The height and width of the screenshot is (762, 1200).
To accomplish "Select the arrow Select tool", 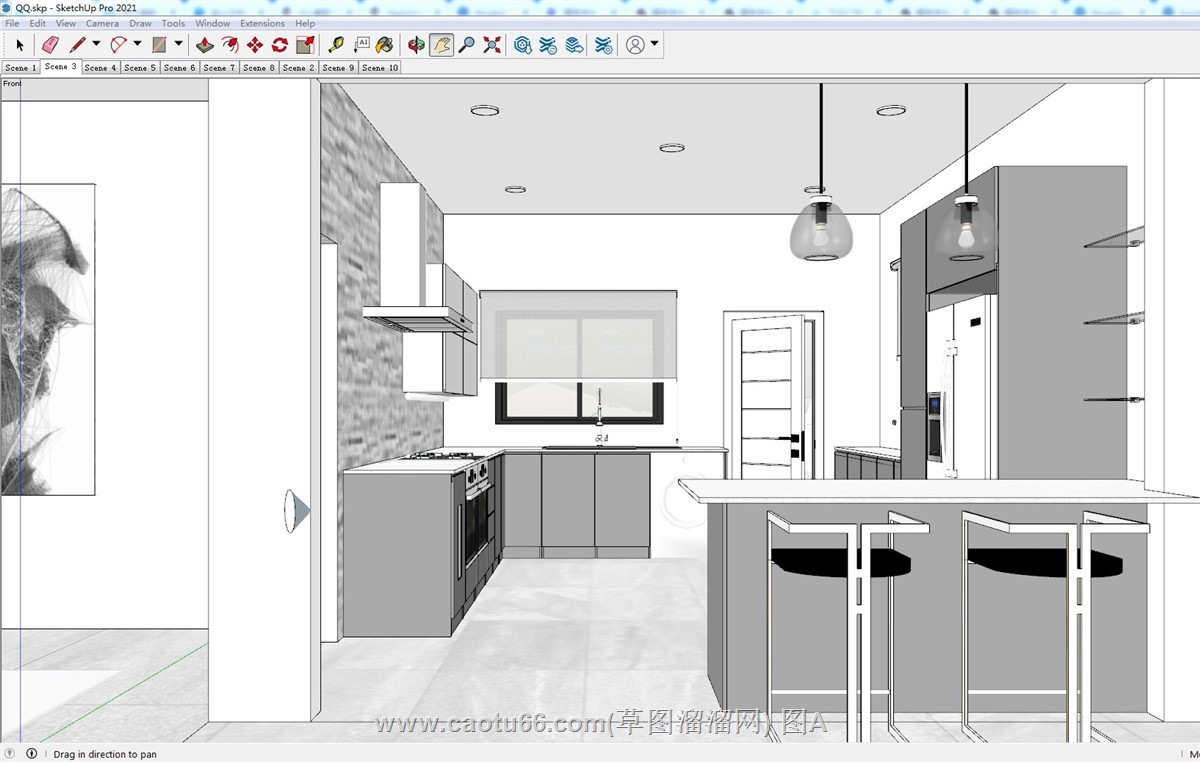I will pos(19,45).
